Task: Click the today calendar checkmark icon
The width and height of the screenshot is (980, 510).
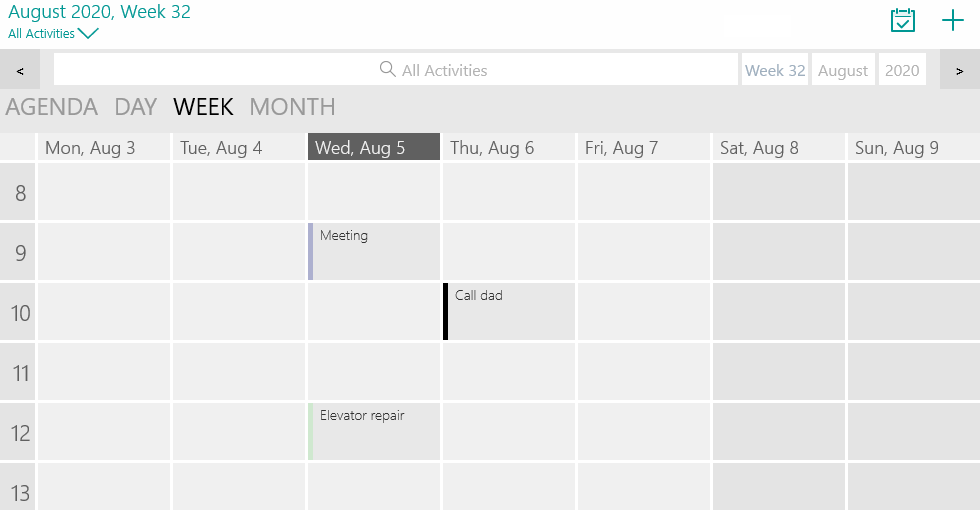Action: point(903,20)
